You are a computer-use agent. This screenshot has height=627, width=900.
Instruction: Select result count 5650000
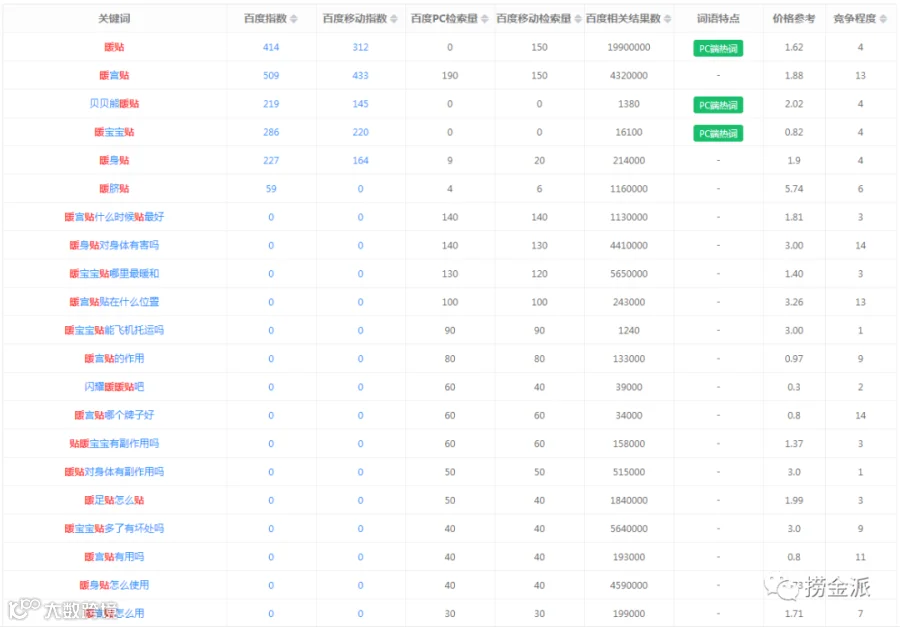point(629,274)
